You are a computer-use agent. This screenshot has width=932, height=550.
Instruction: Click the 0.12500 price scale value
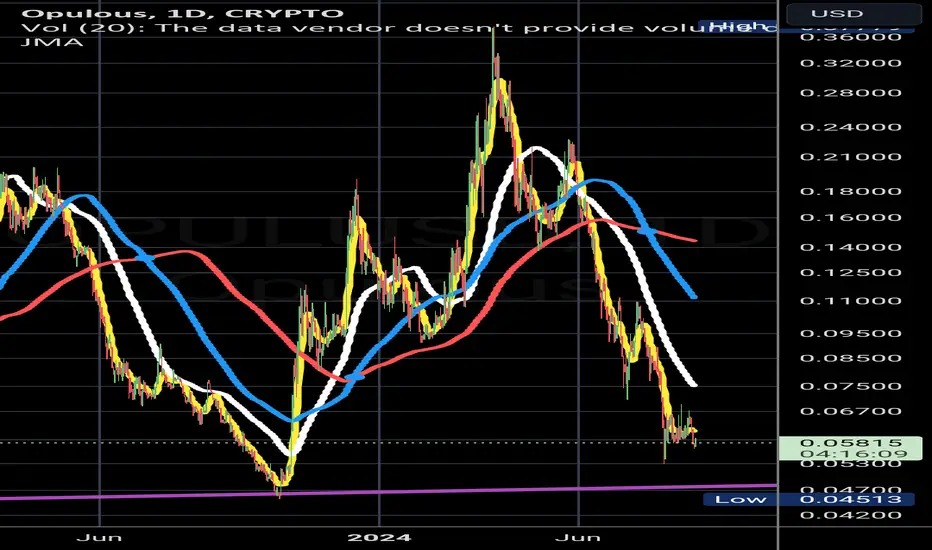(x=851, y=273)
